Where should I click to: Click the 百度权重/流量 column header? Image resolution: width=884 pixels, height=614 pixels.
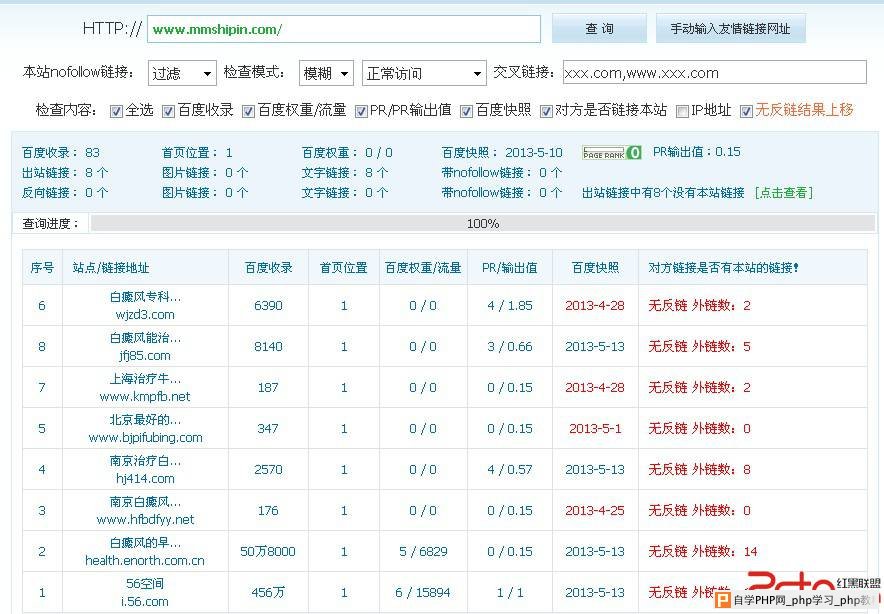[x=423, y=268]
